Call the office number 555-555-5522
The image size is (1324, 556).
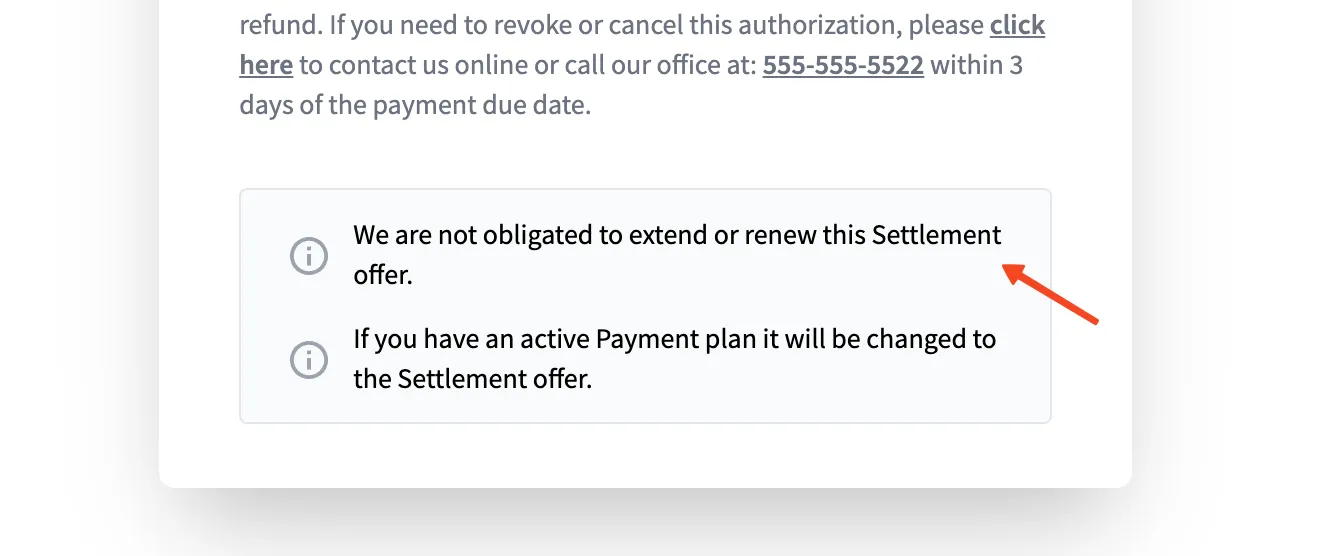(843, 65)
